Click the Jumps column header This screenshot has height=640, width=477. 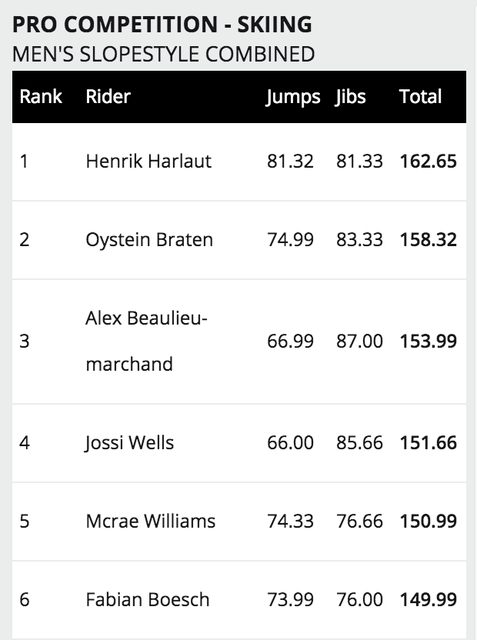tap(293, 98)
